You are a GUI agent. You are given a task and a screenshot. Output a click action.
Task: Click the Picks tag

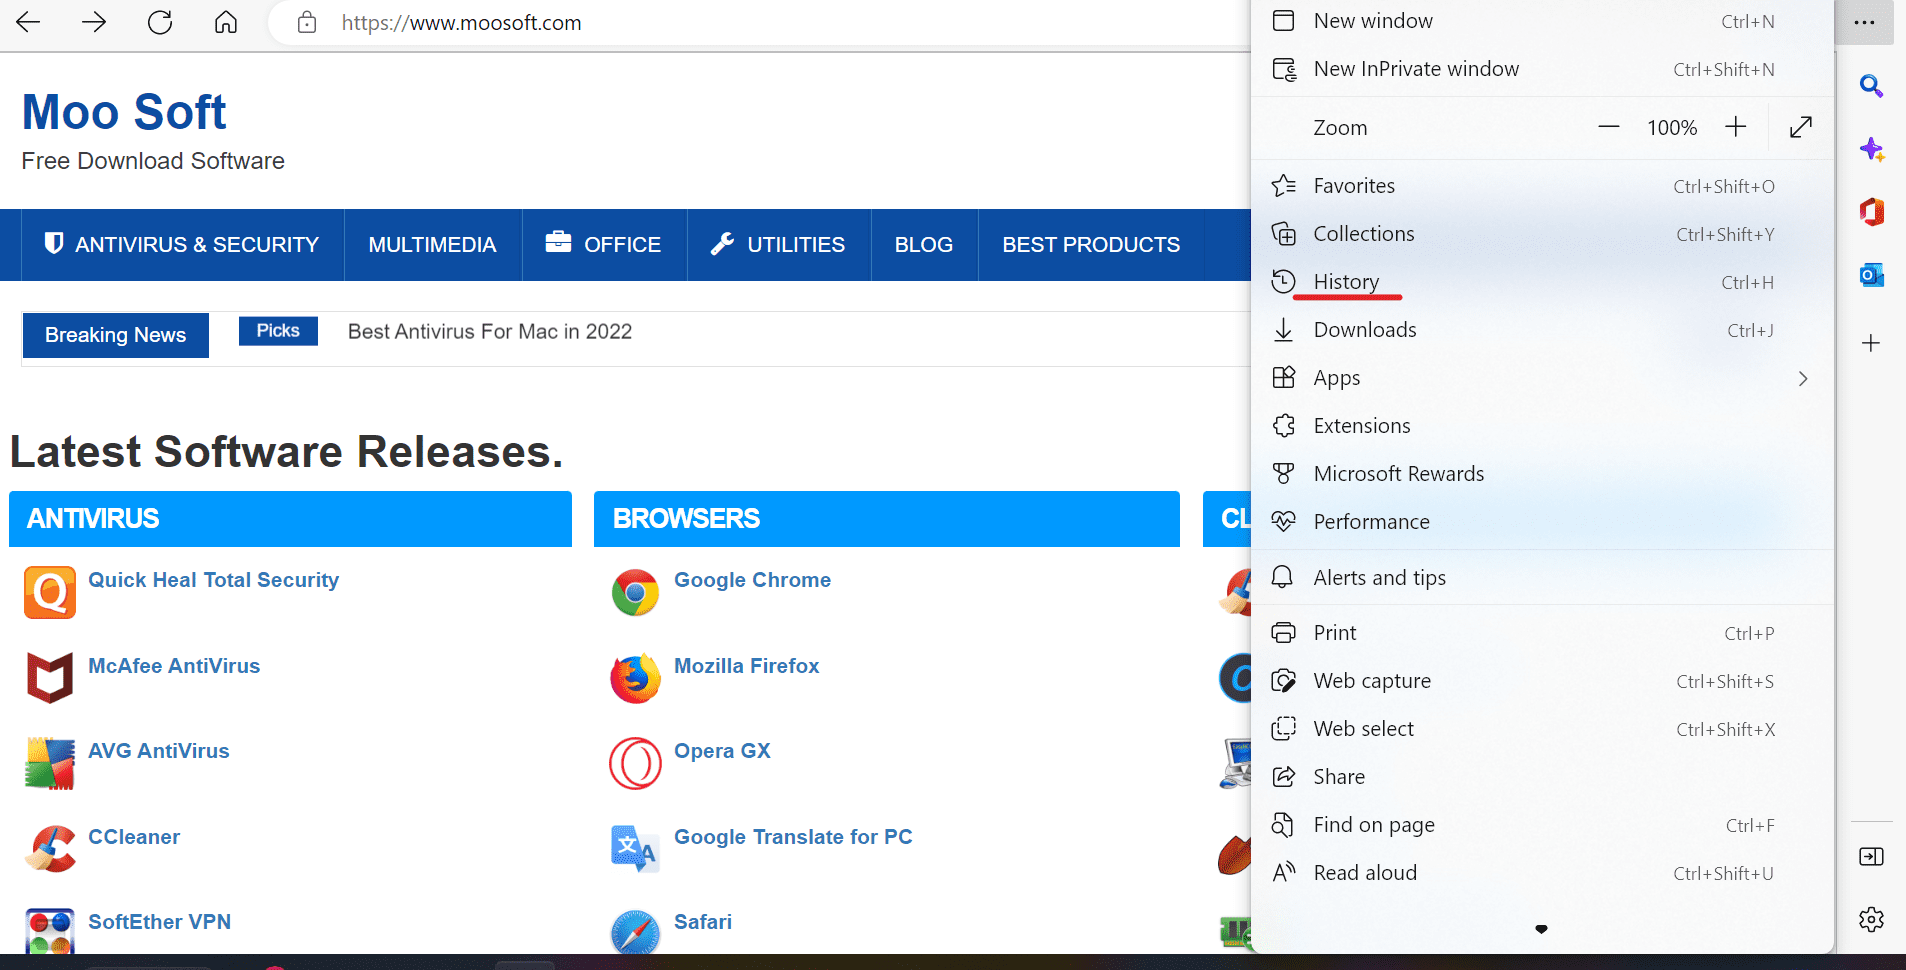pos(278,331)
